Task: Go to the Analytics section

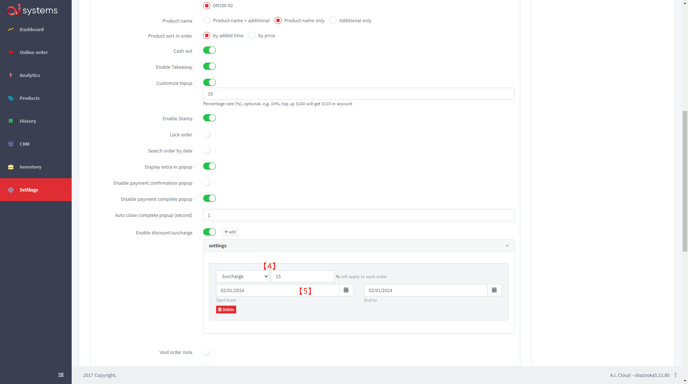Action: (29, 75)
